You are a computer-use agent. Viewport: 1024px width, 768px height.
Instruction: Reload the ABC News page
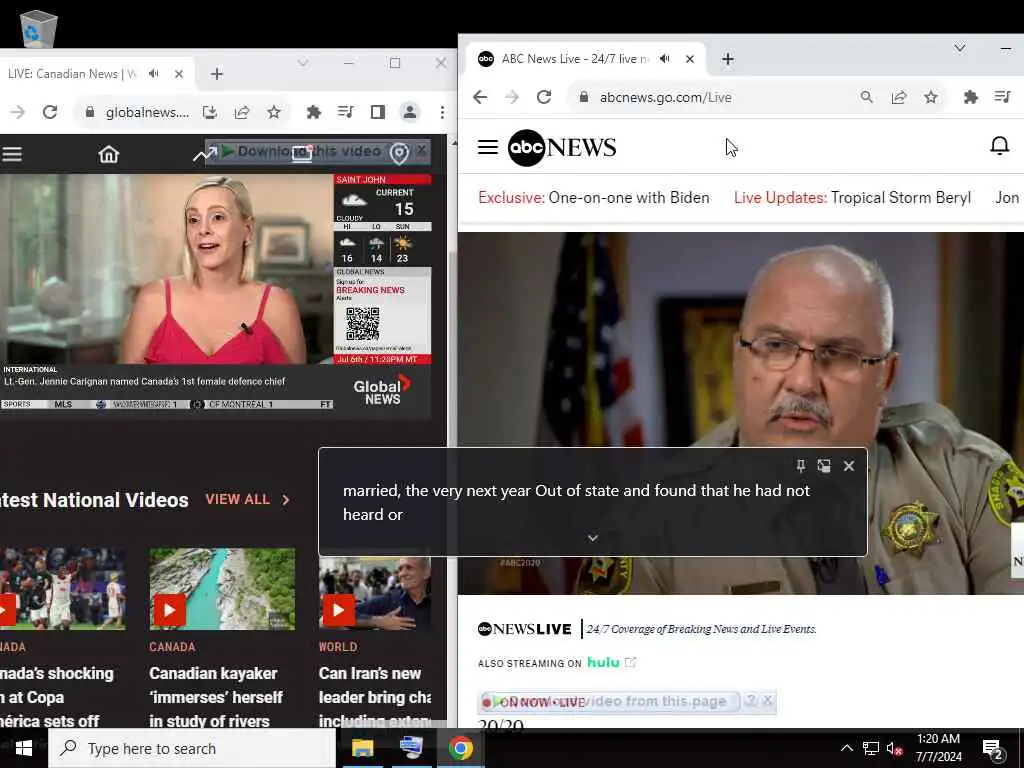click(x=544, y=97)
